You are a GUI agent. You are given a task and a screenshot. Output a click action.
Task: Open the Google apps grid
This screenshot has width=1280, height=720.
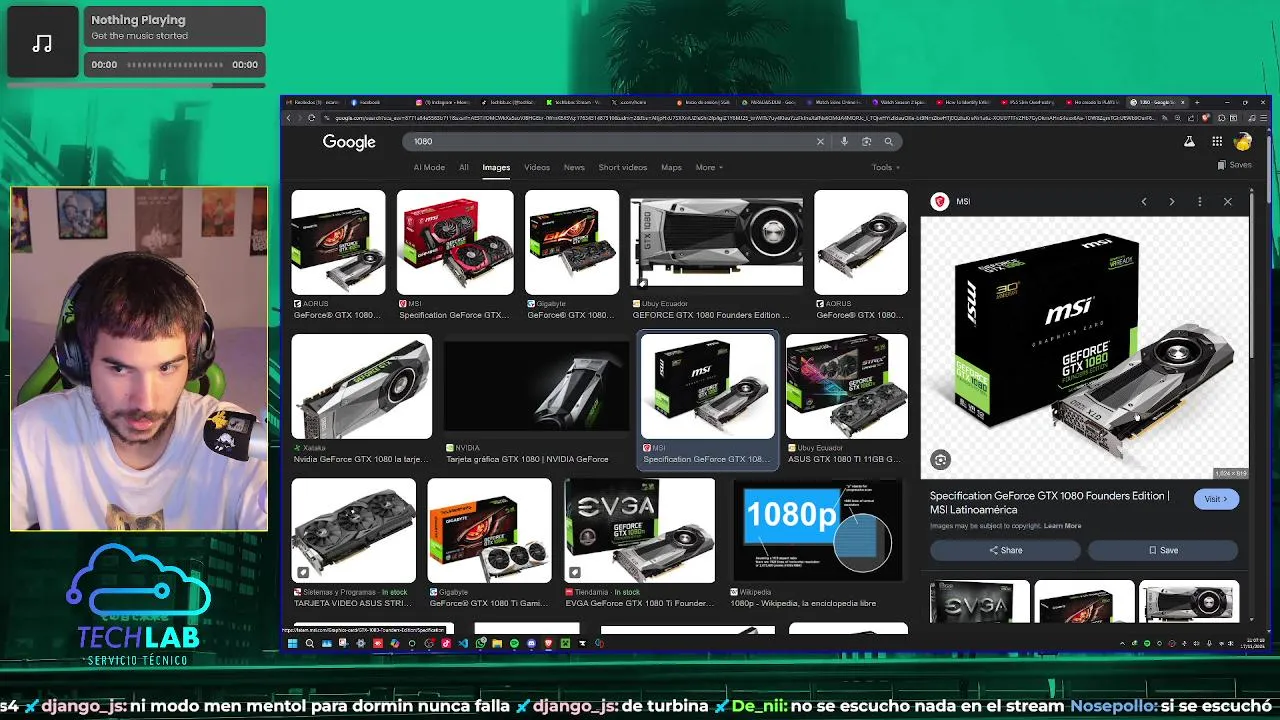tap(1217, 142)
